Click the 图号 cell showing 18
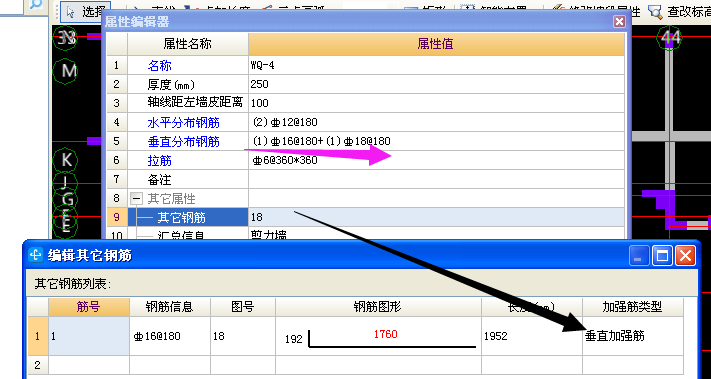 243,336
